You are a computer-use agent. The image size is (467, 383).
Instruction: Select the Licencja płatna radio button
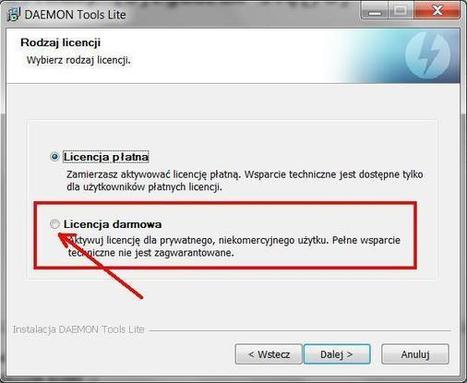(54, 157)
